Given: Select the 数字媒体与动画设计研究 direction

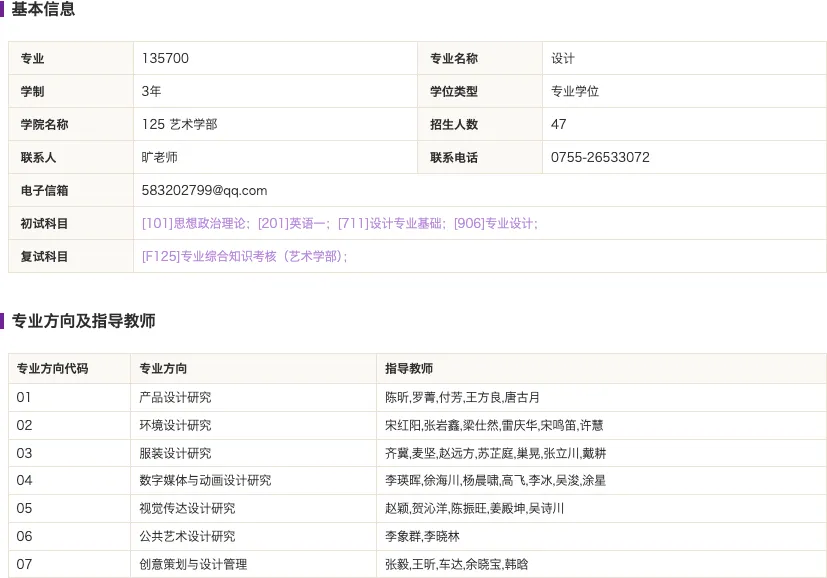Looking at the screenshot, I should tap(205, 480).
